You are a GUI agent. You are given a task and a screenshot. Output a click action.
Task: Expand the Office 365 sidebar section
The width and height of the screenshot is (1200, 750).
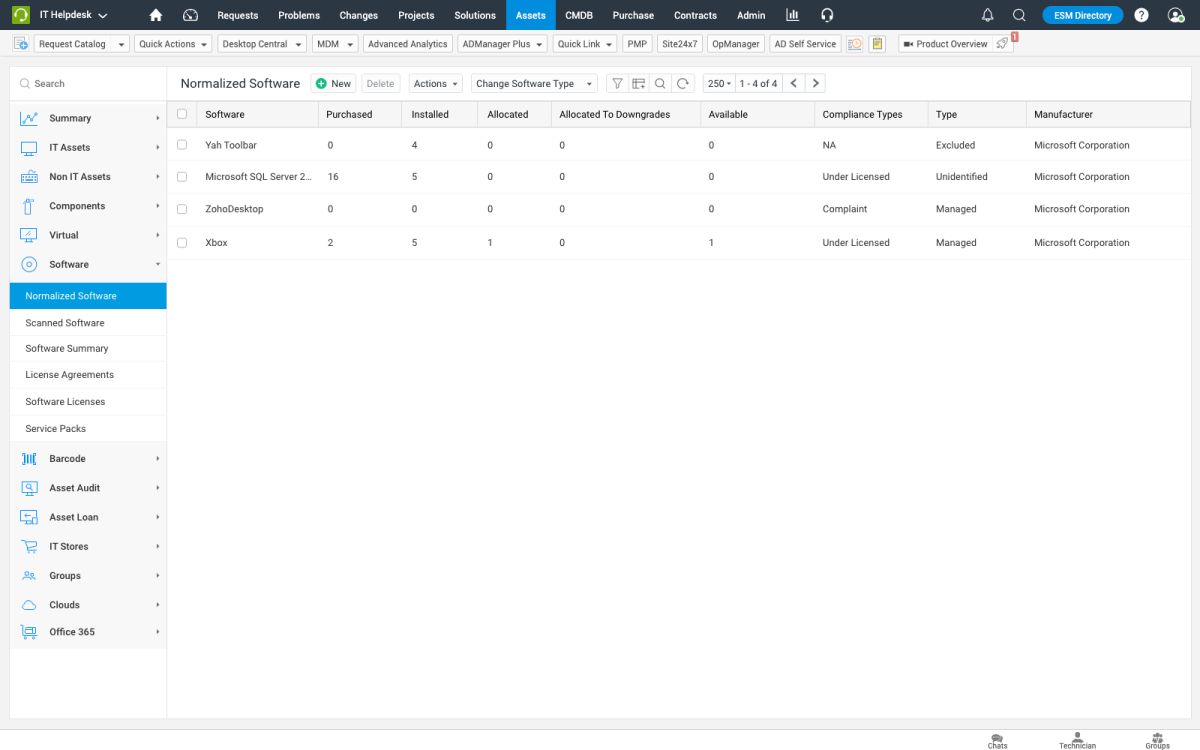(88, 632)
